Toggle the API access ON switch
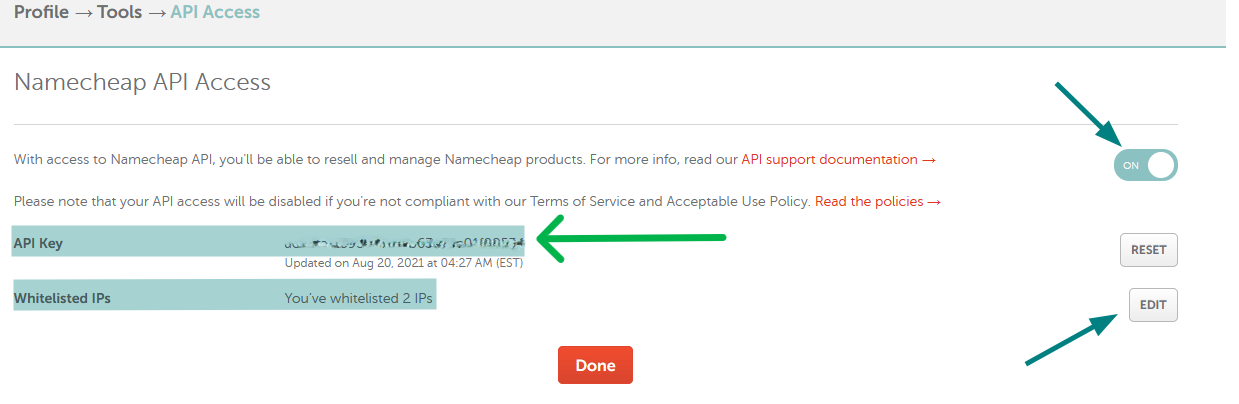 coord(1145,165)
